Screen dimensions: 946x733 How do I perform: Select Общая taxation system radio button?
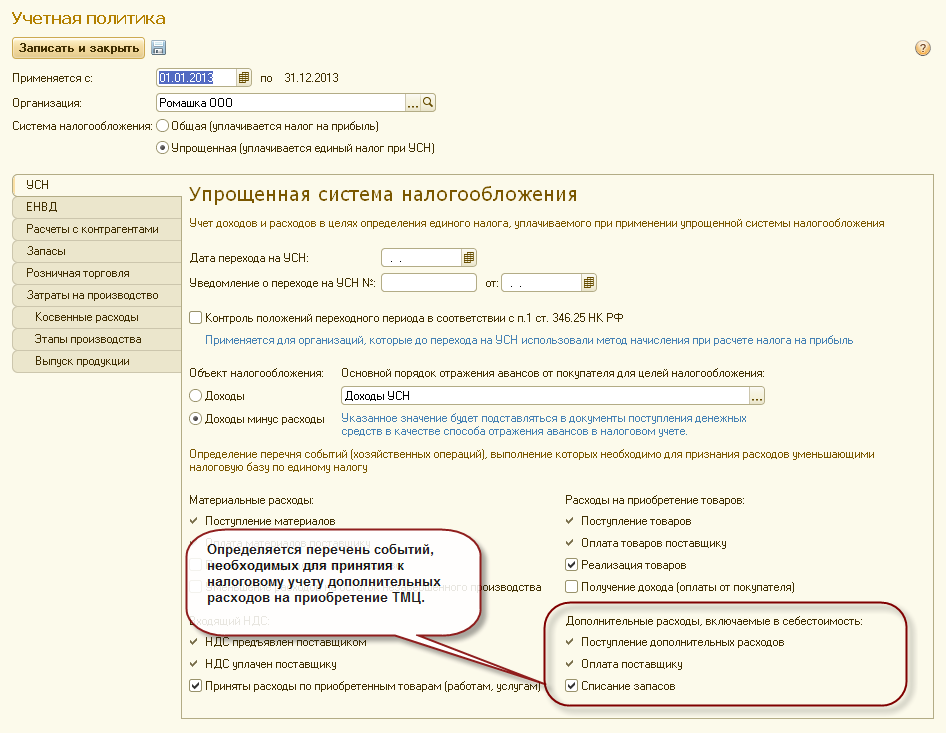click(x=162, y=126)
